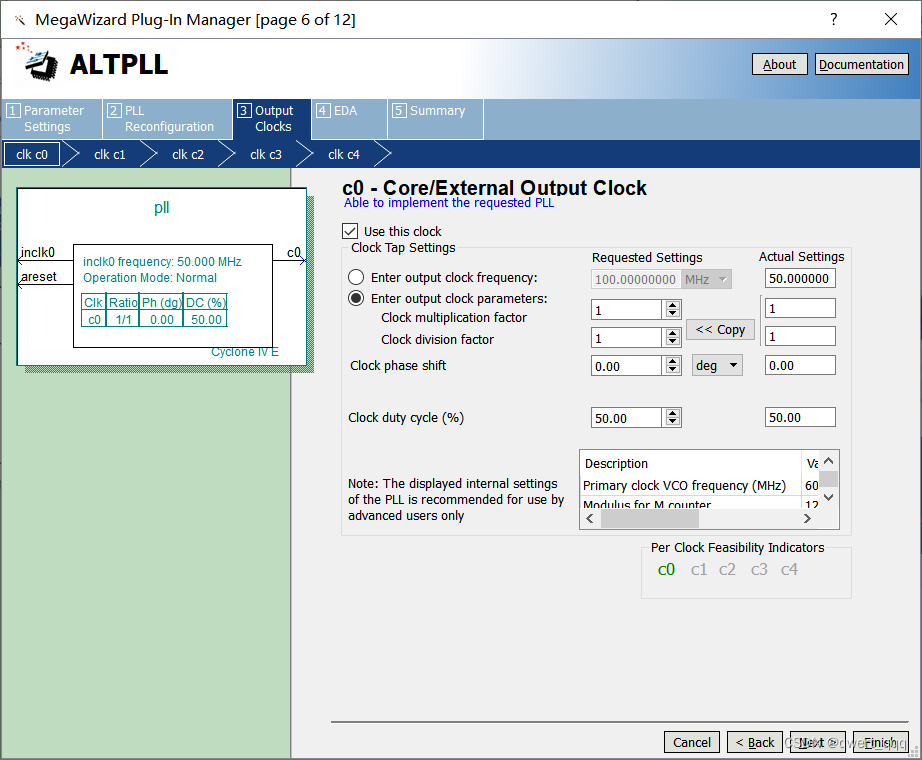Select the clk c1 step
922x760 pixels.
(109, 155)
